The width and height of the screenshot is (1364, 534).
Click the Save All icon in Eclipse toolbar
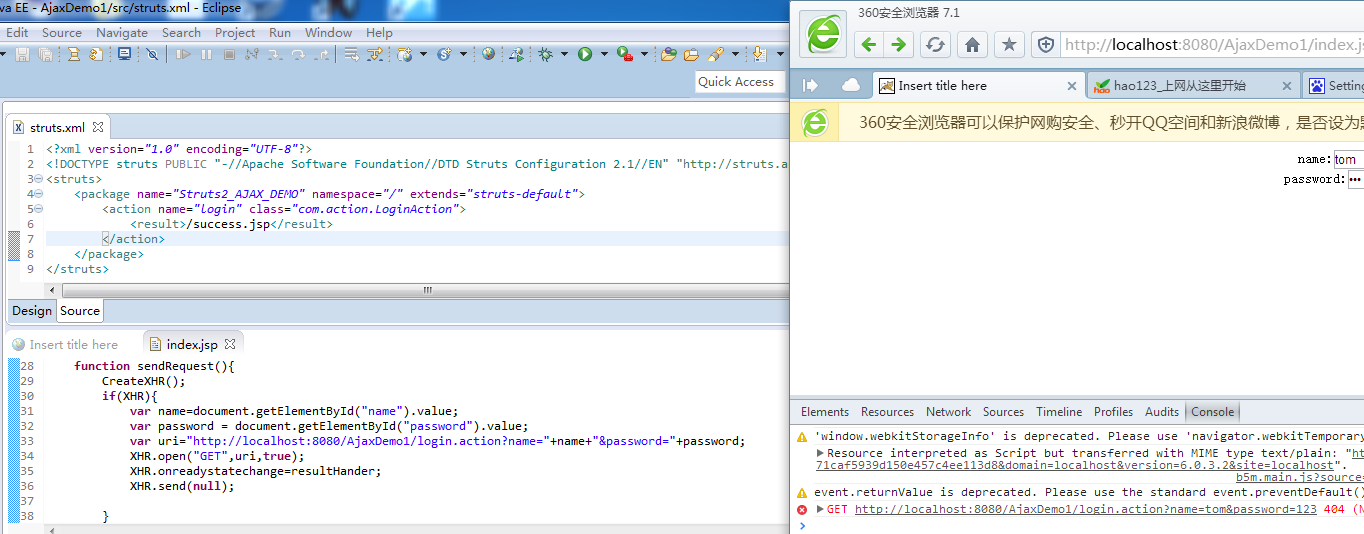point(45,54)
